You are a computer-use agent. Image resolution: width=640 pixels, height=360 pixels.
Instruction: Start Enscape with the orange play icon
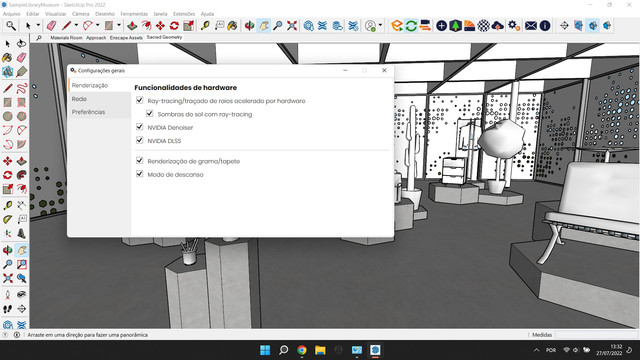396,26
